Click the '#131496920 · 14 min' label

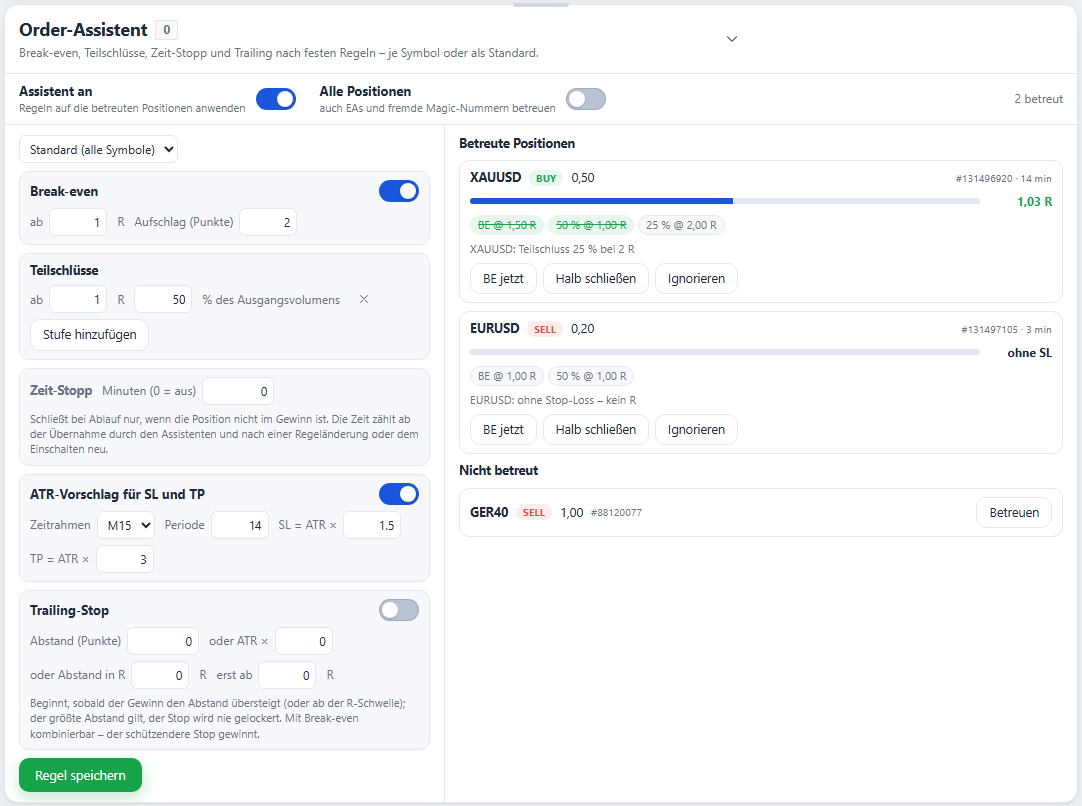pos(1003,179)
